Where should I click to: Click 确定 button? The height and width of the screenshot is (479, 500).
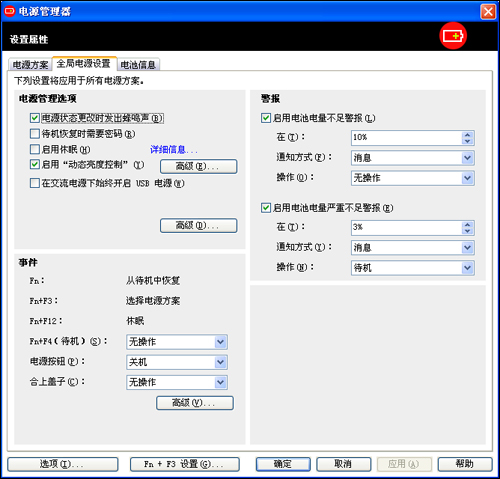[x=283, y=464]
